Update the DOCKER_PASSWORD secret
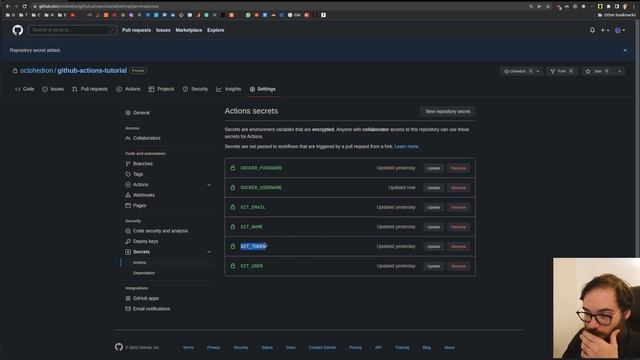This screenshot has height=360, width=640. (433, 168)
